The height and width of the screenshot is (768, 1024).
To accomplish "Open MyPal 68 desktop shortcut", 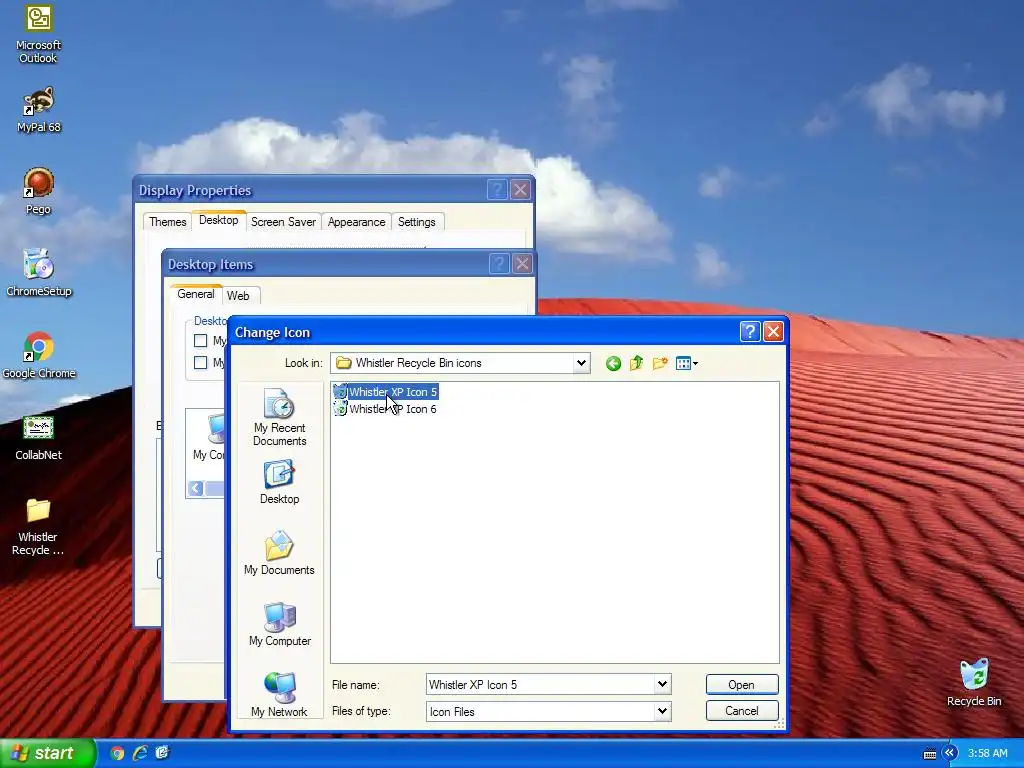I will [x=39, y=110].
